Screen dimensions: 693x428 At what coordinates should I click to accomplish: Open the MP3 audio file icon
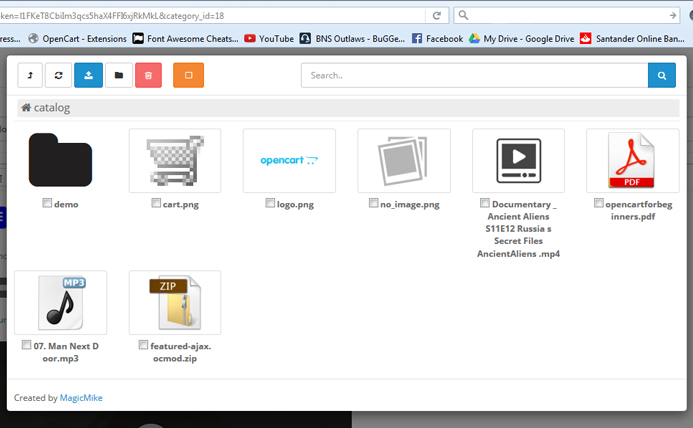click(61, 302)
